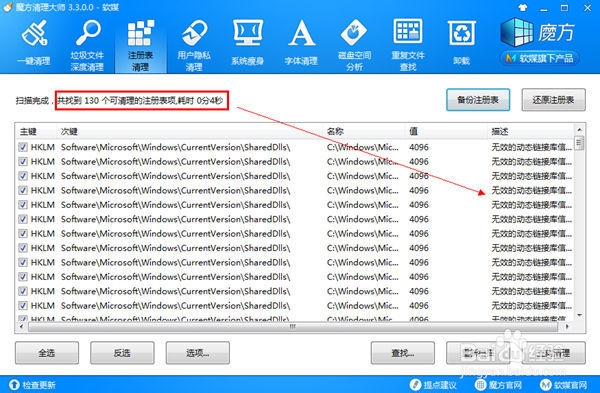Click the 魔方 cube logo
The height and width of the screenshot is (393, 600).
tap(538, 32)
